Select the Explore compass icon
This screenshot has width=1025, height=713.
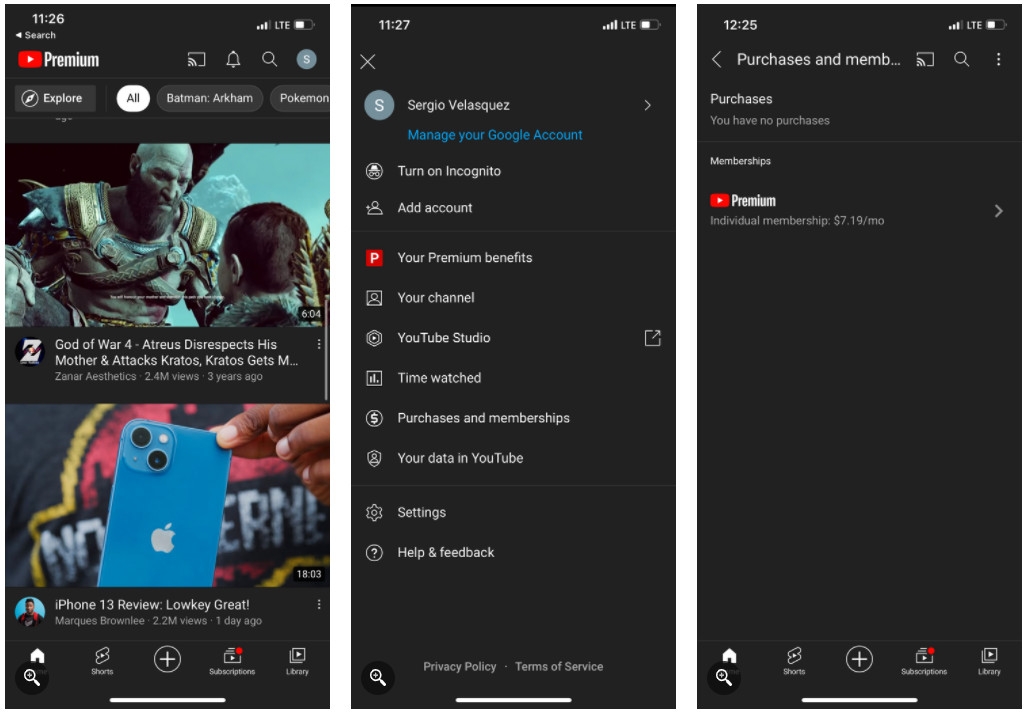pos(55,97)
